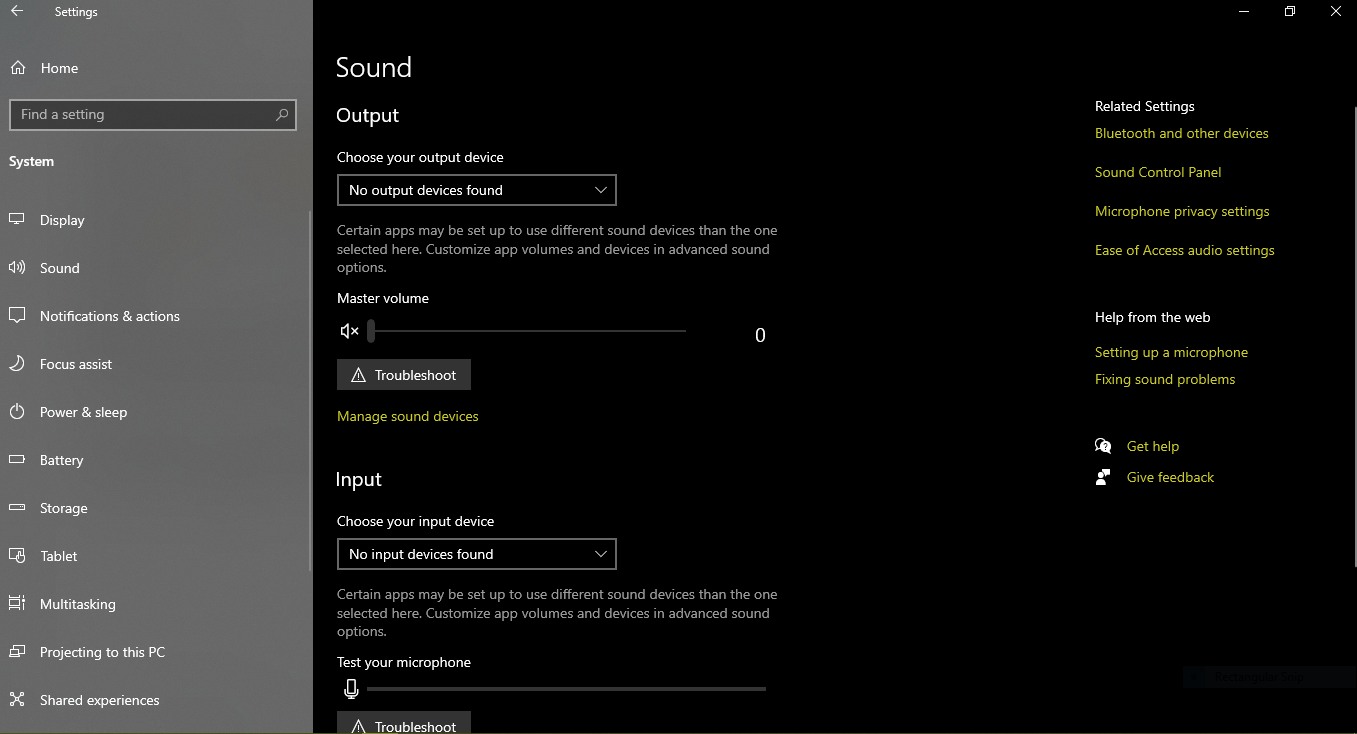Open Display settings from sidebar
The width and height of the screenshot is (1357, 734).
[62, 220]
